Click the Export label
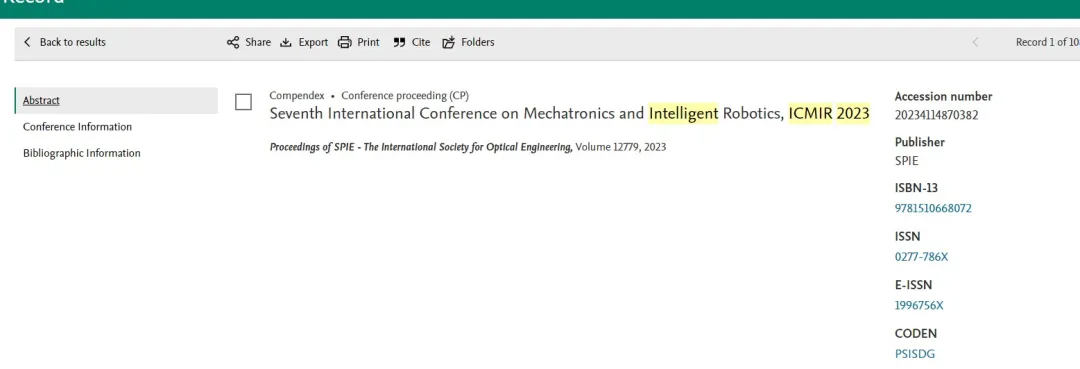Screen dimensions: 1080x369 (x=313, y=42)
